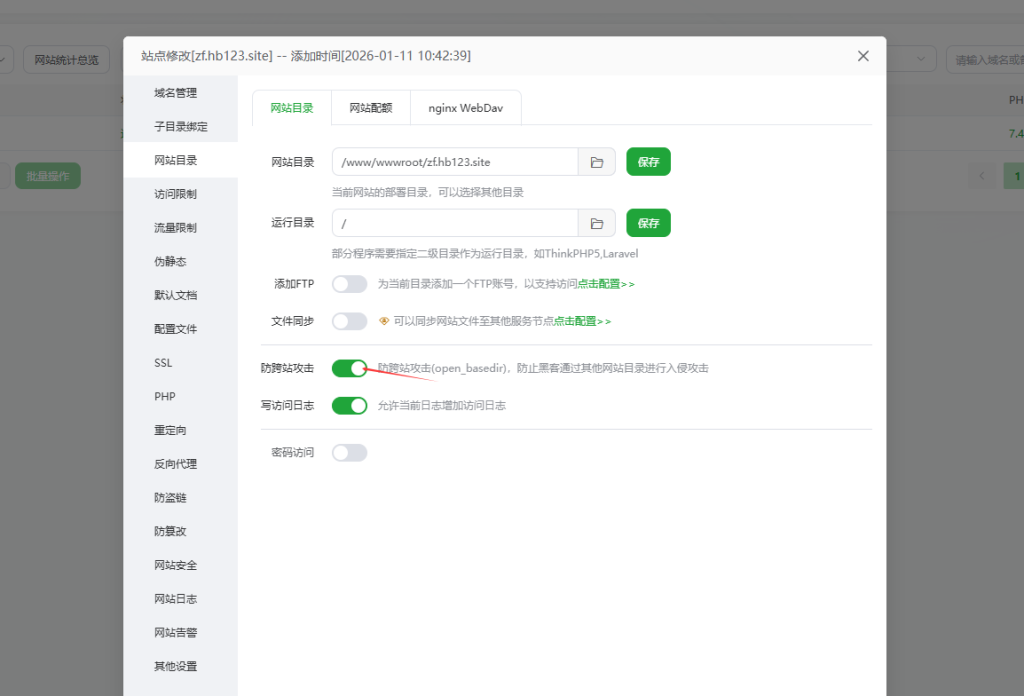This screenshot has width=1024, height=696.
Task: Click the 运行目录 input field
Action: pos(455,223)
